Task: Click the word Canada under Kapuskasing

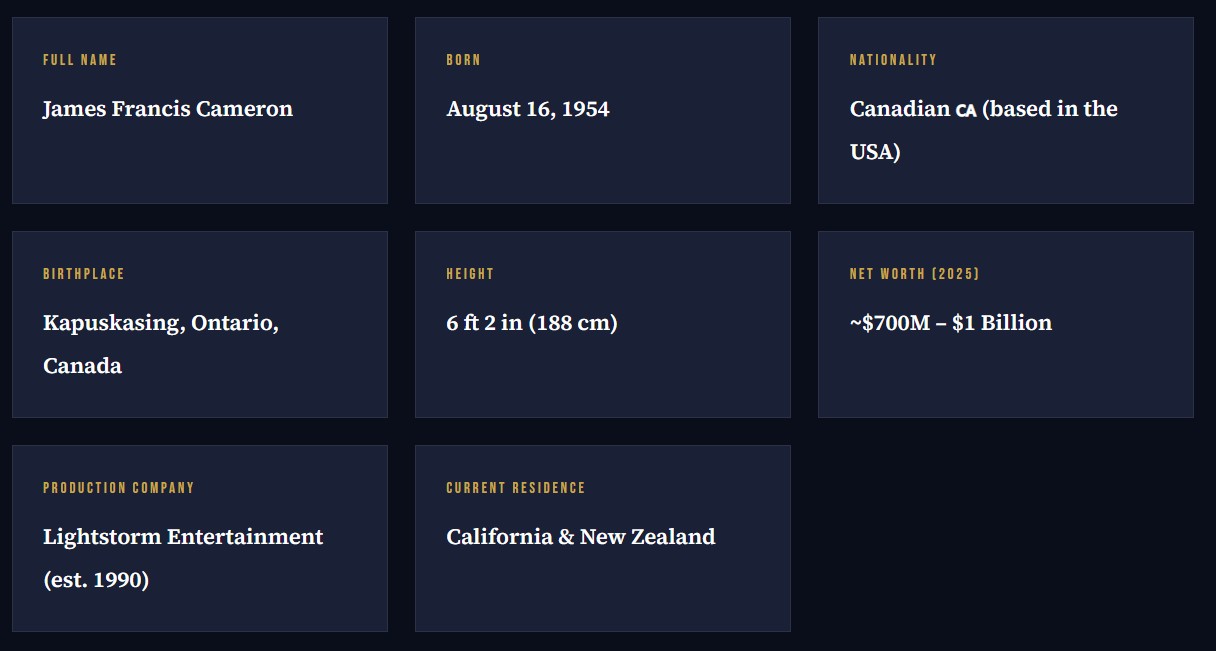Action: point(82,366)
